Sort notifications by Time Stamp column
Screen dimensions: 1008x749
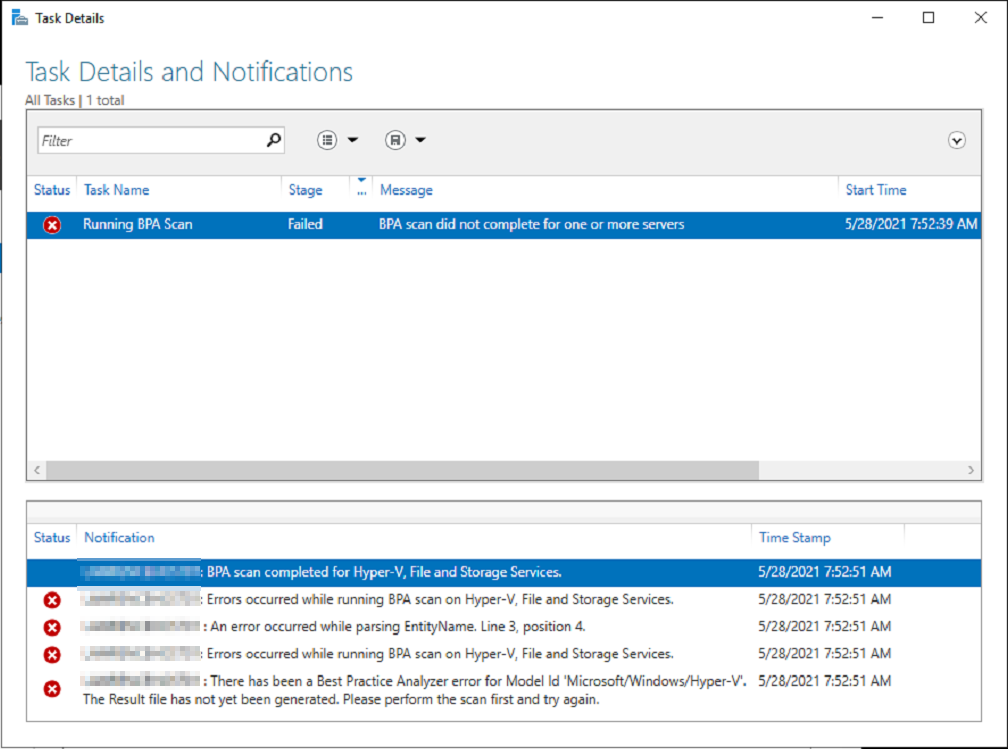pyautogui.click(x=794, y=537)
